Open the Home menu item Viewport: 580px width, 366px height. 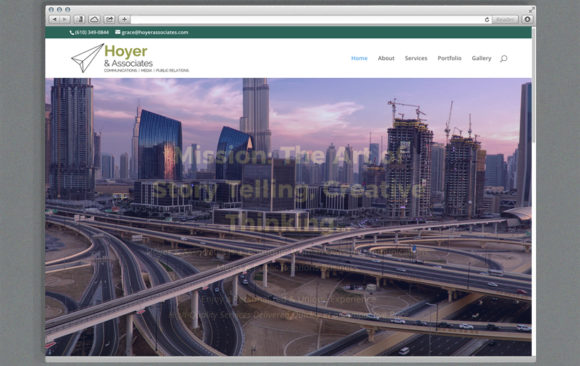click(359, 58)
